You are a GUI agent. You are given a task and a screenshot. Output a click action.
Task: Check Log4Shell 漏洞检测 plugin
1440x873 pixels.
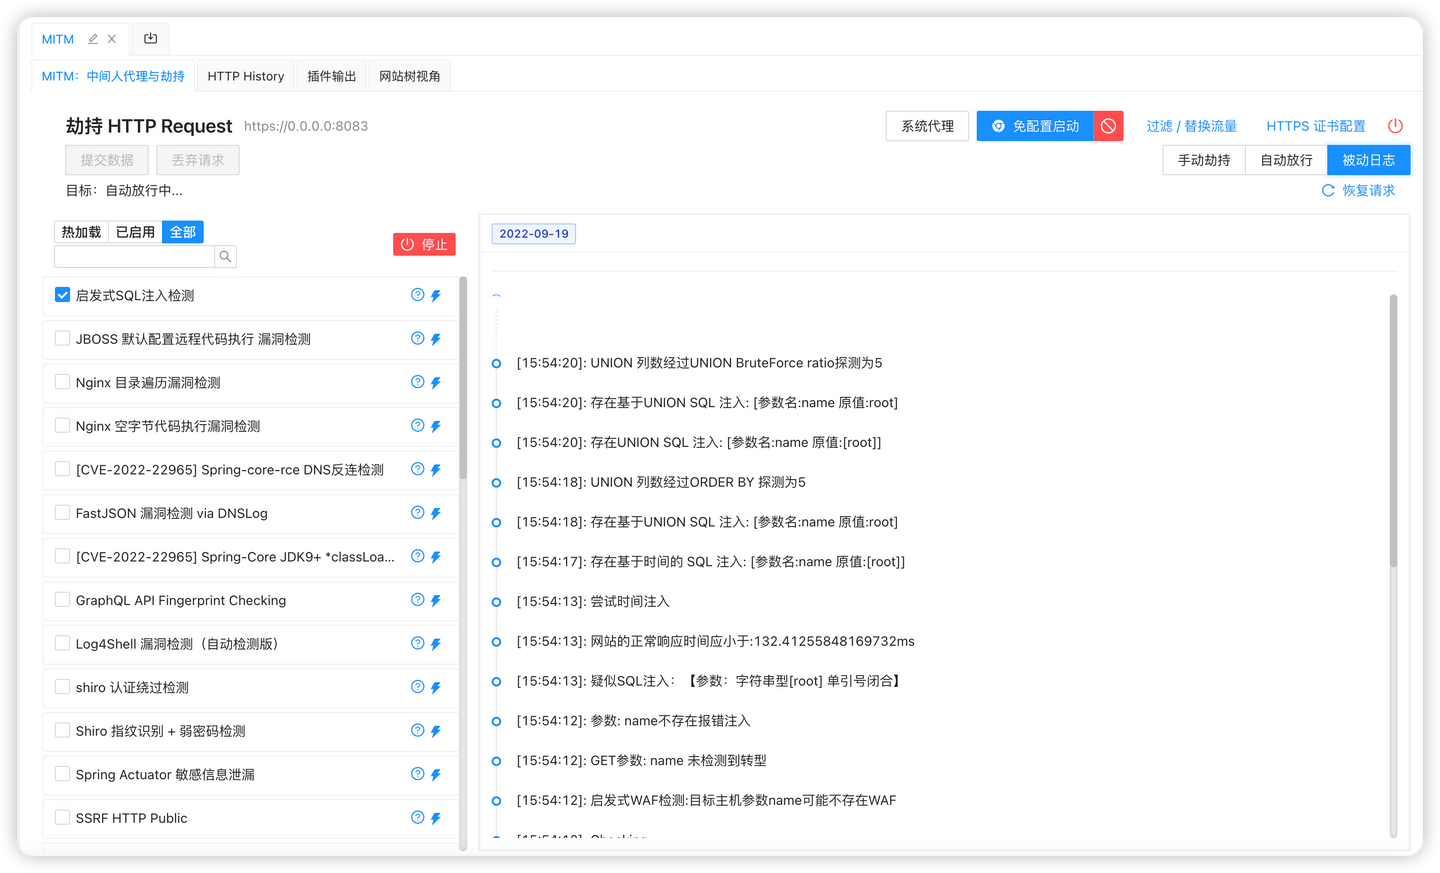point(62,643)
